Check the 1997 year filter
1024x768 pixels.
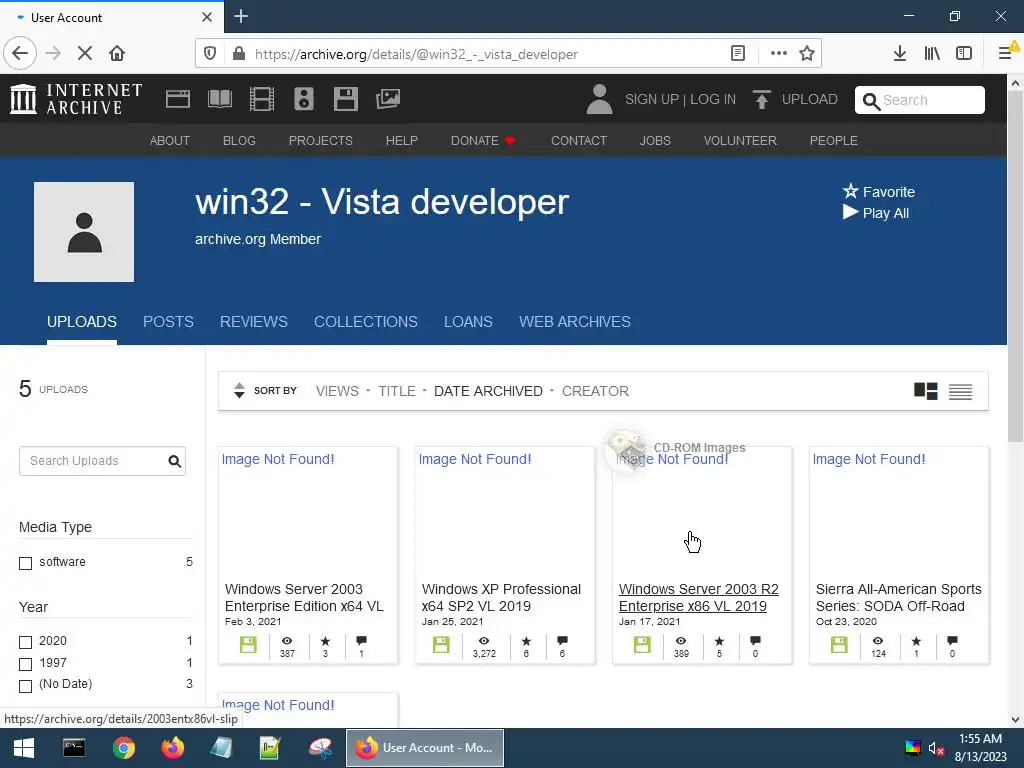click(25, 664)
